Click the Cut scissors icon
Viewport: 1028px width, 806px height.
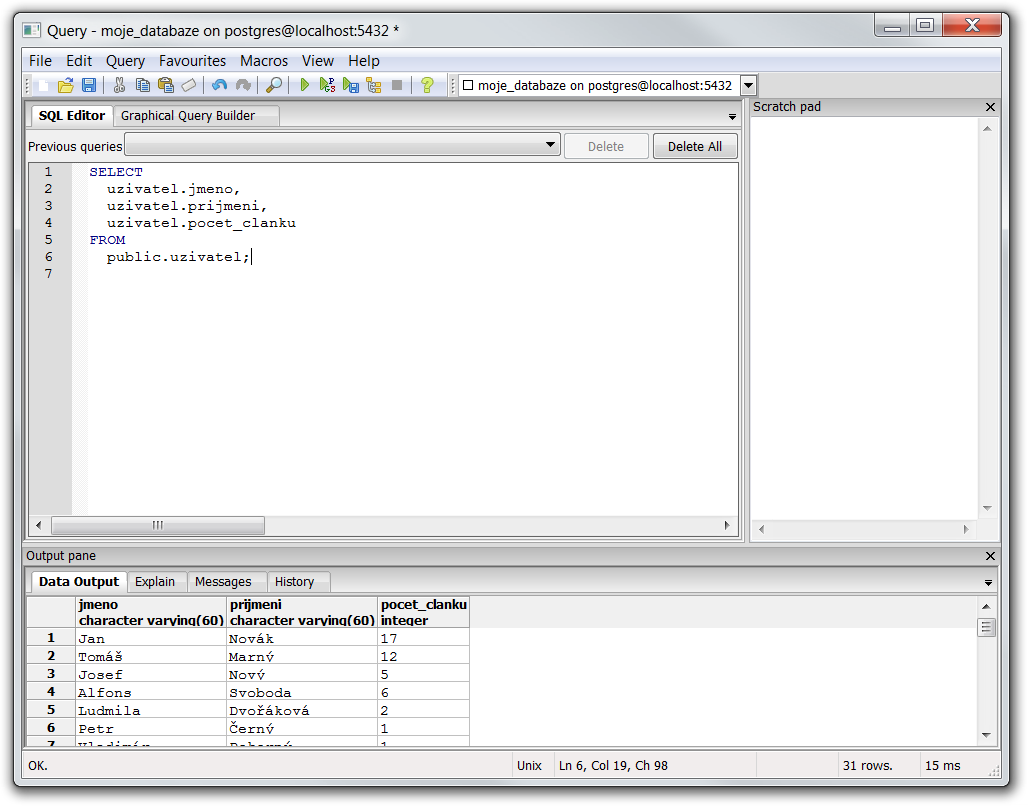tap(119, 86)
